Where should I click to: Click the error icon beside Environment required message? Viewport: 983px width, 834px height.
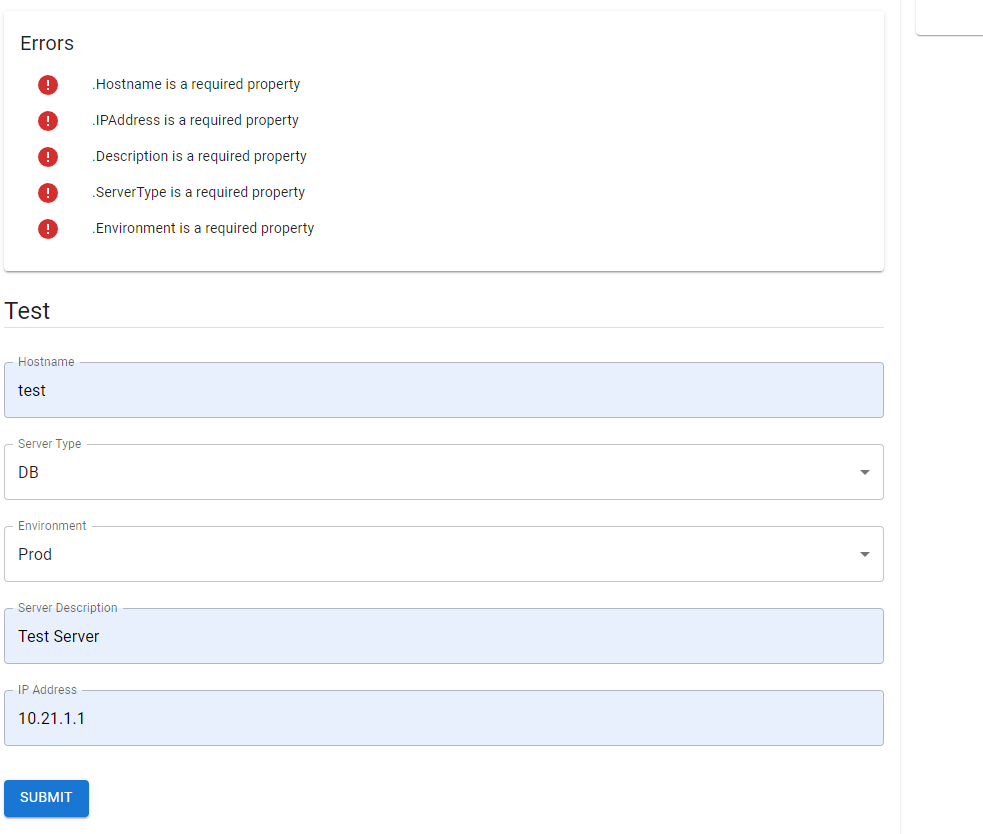[x=47, y=229]
